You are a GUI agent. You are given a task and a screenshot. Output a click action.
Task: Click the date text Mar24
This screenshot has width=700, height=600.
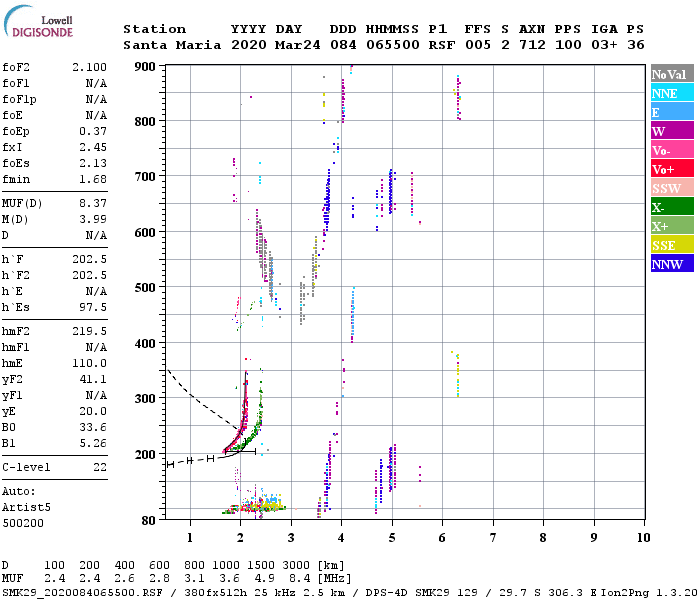pyautogui.click(x=297, y=45)
